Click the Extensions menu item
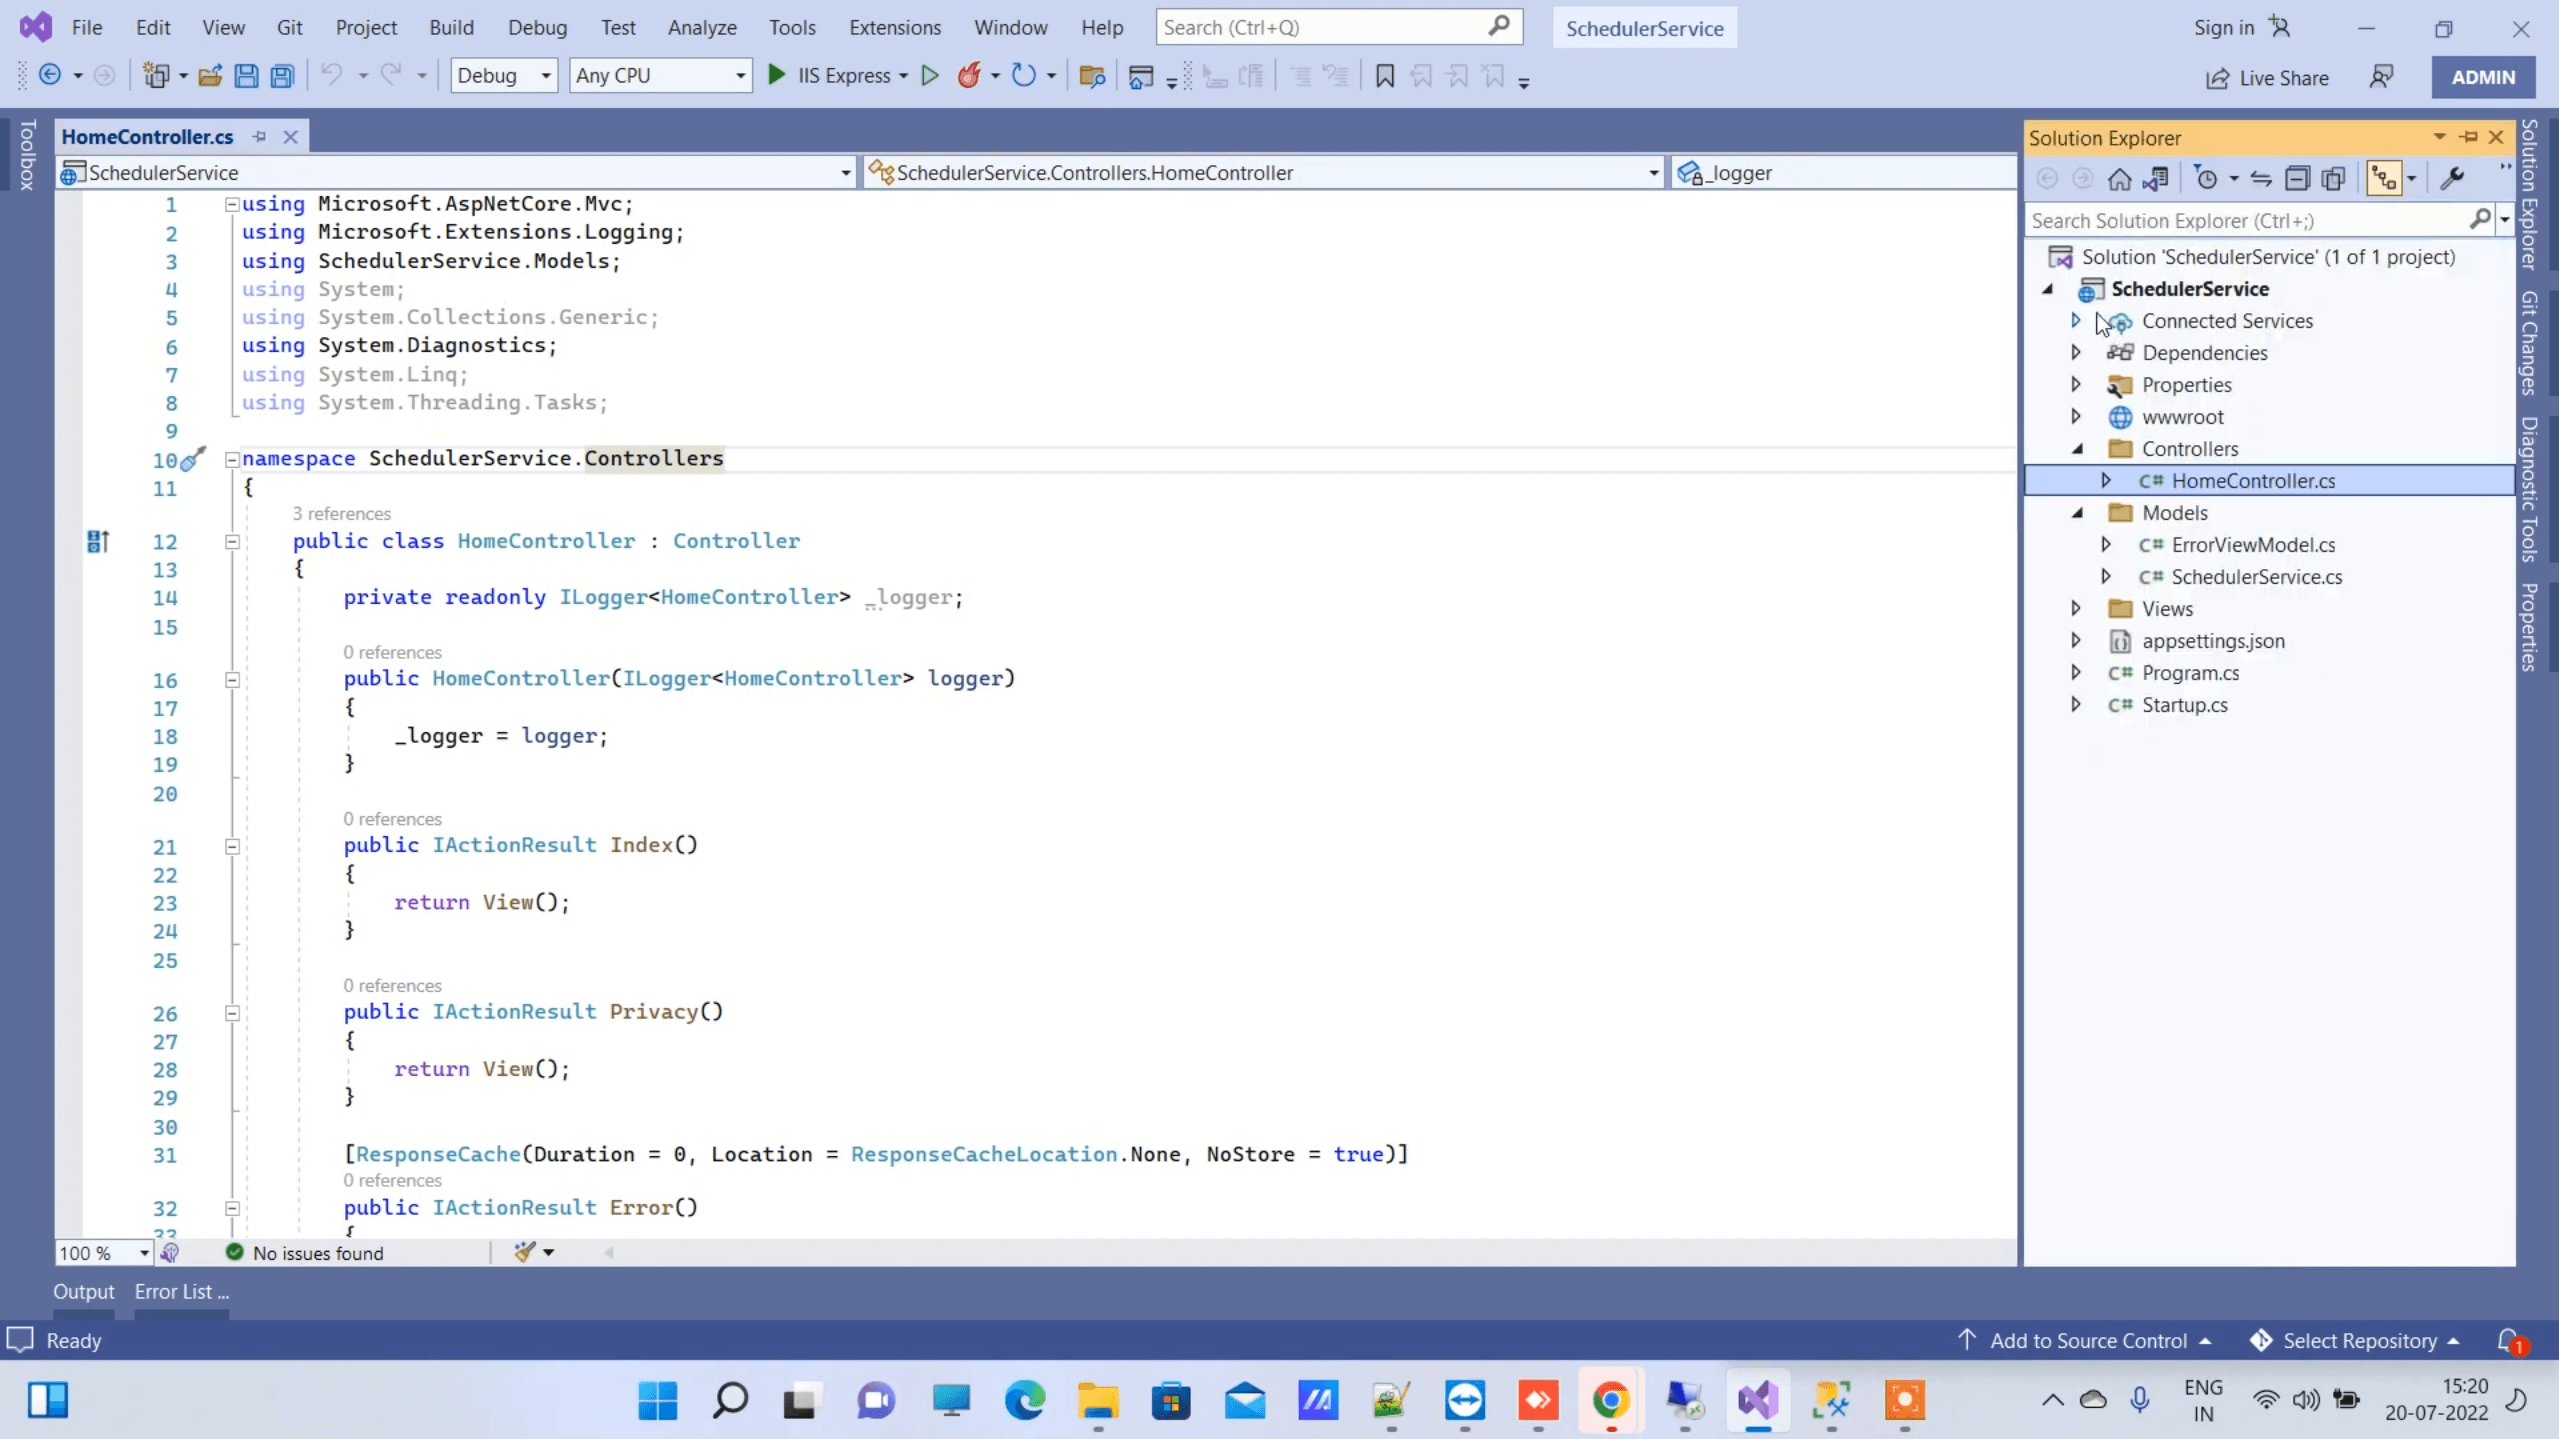2559x1439 pixels. point(896,26)
